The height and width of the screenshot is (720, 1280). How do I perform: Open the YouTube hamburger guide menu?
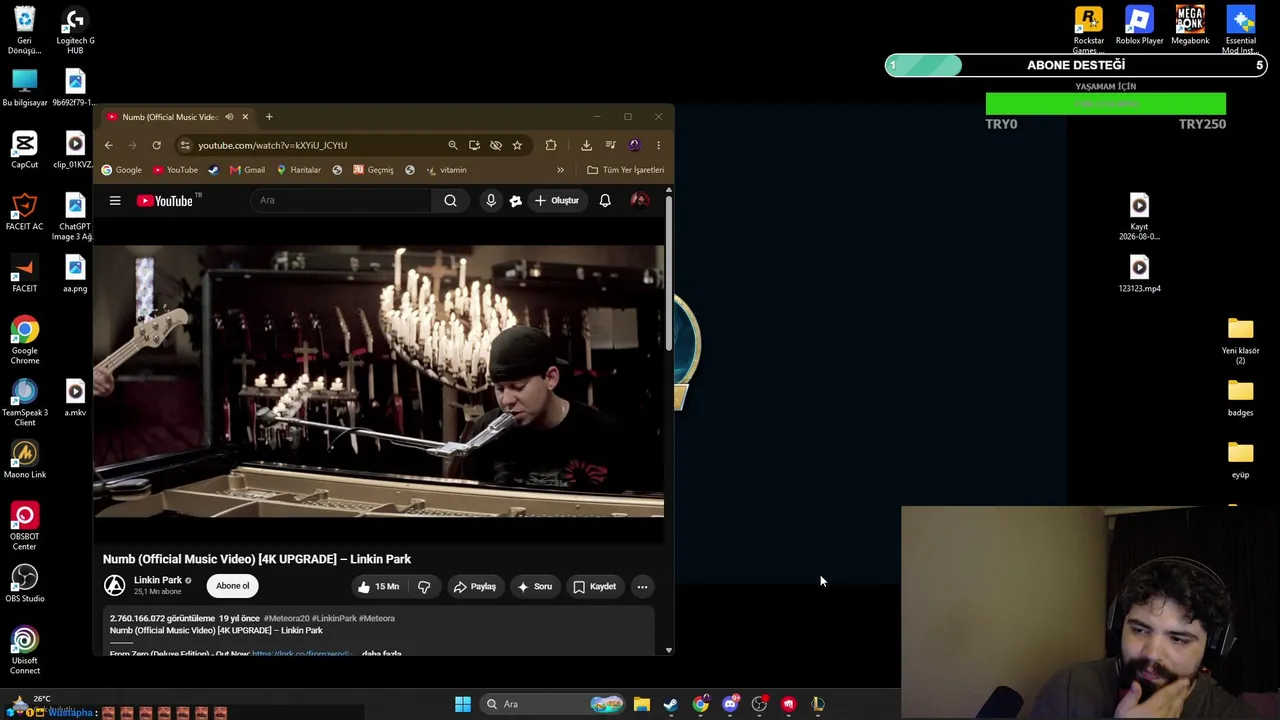[115, 201]
